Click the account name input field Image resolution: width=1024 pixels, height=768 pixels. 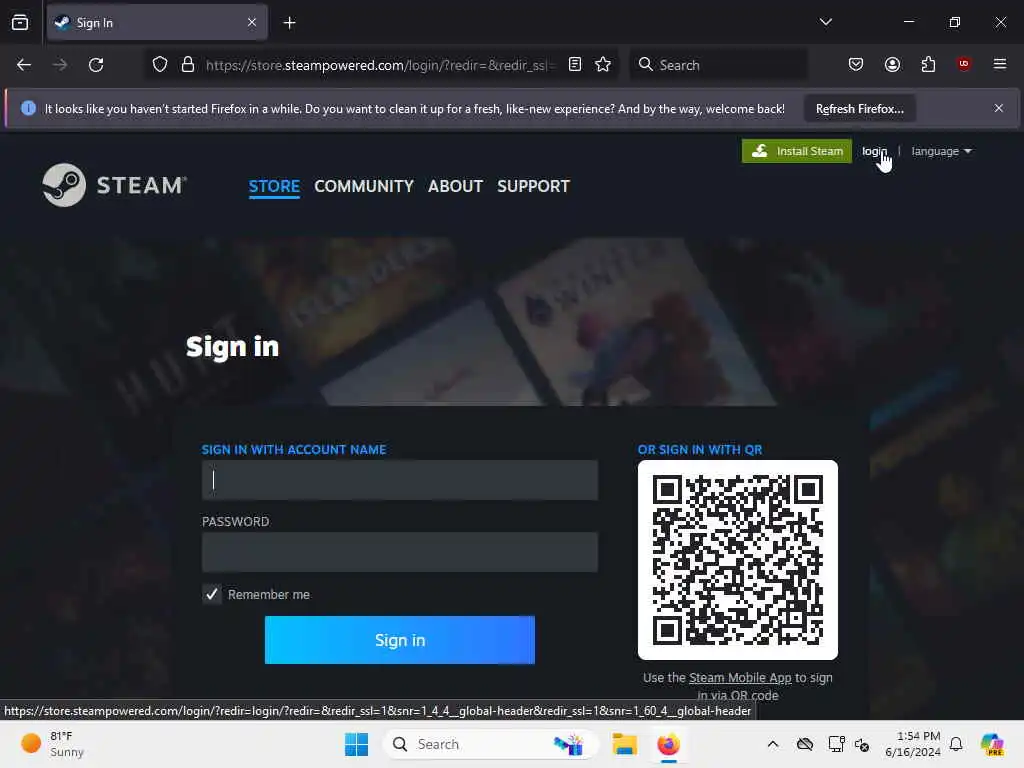pyautogui.click(x=400, y=480)
